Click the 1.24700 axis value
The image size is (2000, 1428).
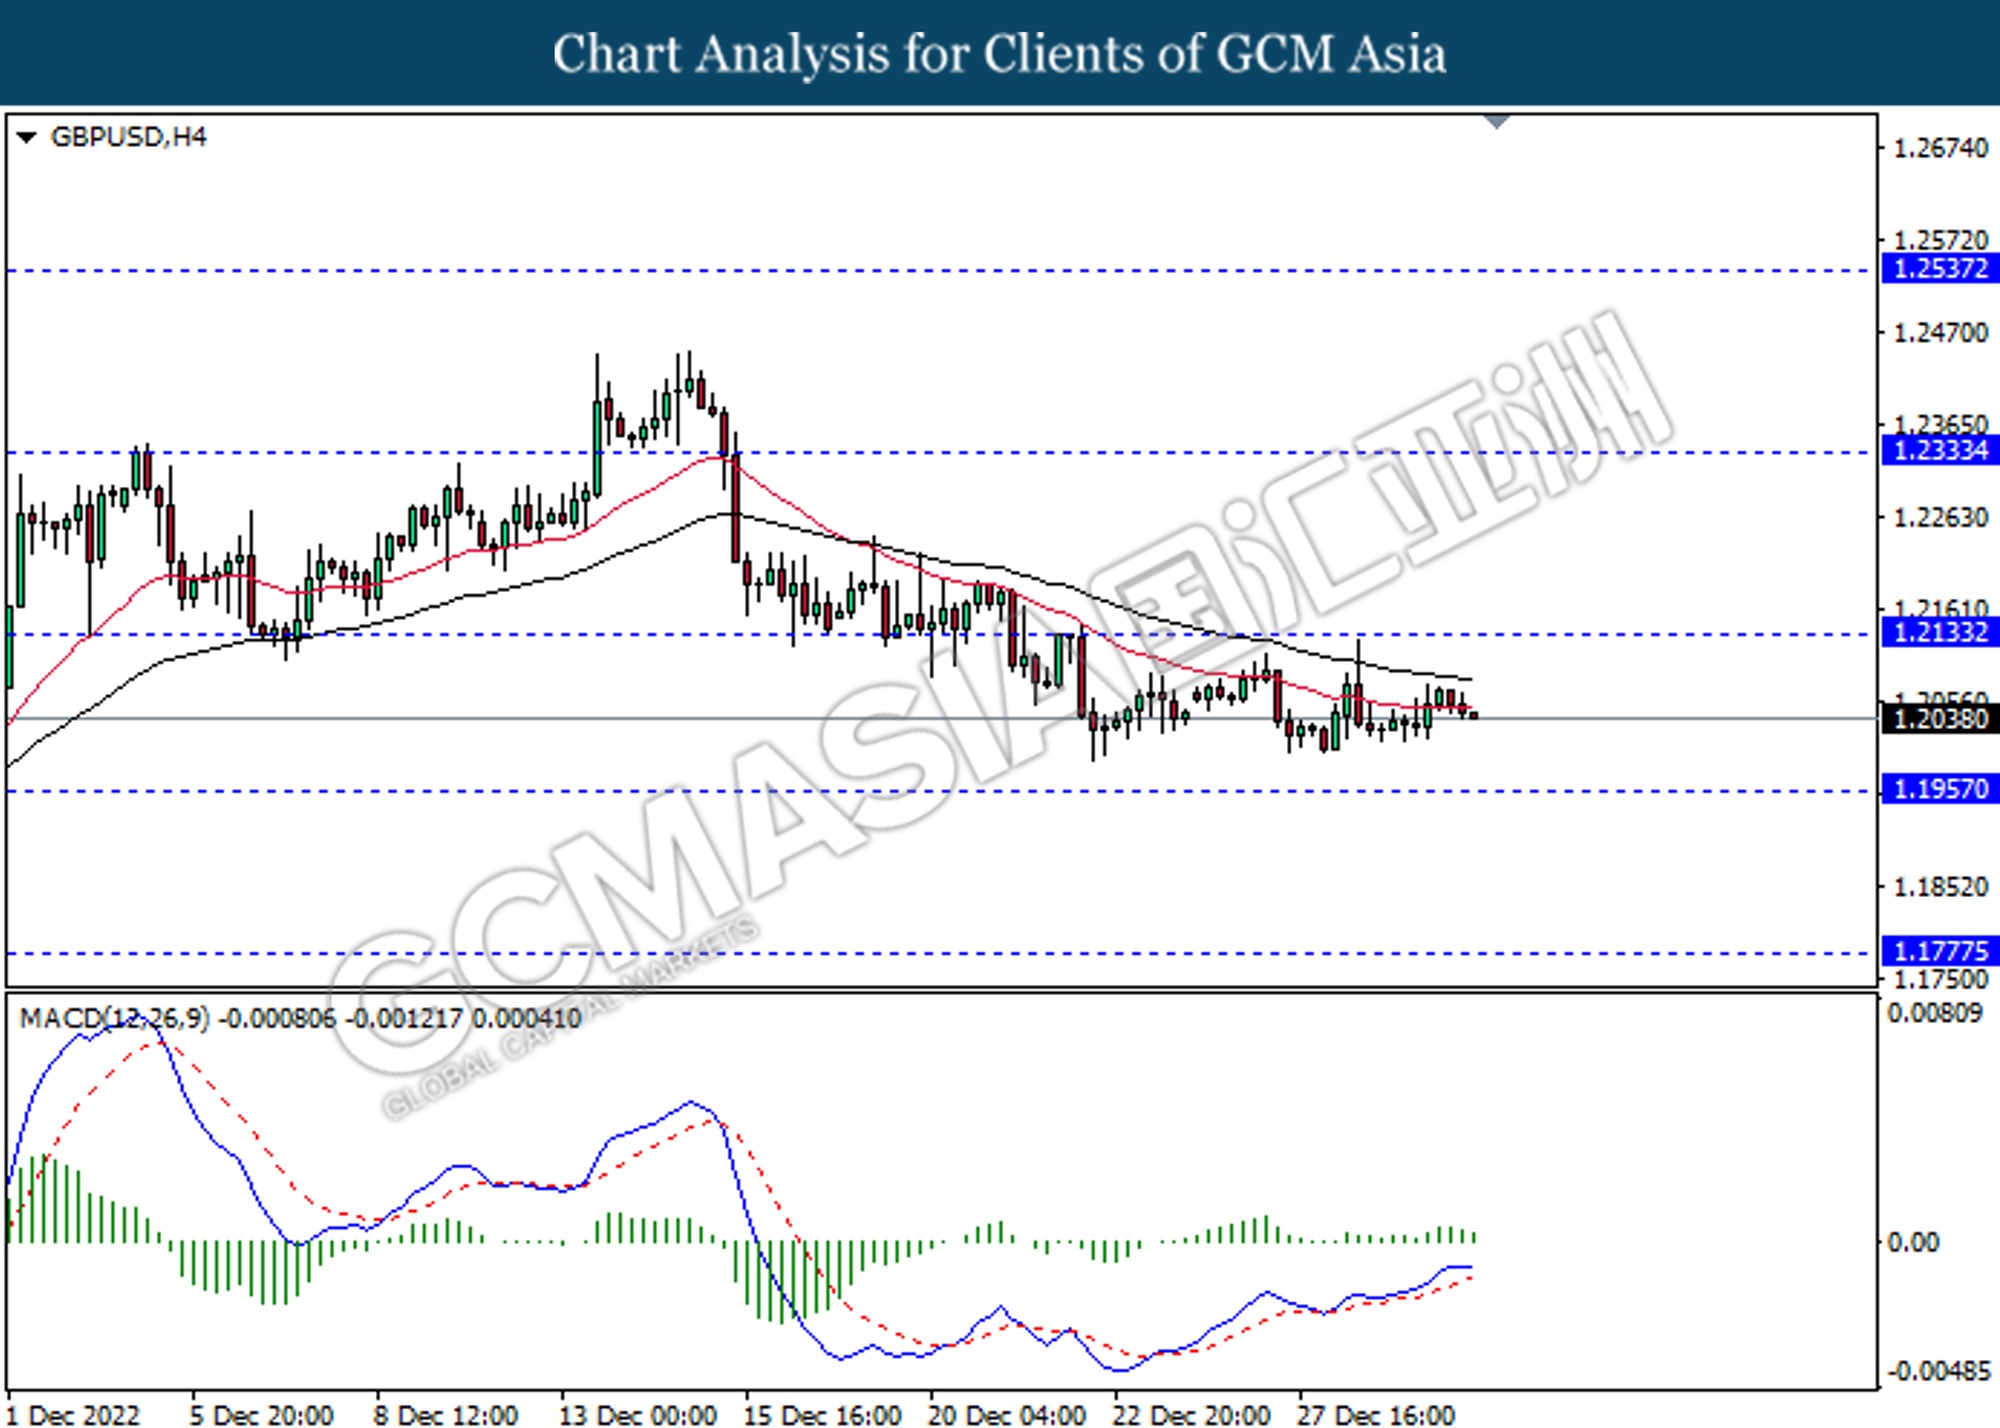pos(1941,333)
